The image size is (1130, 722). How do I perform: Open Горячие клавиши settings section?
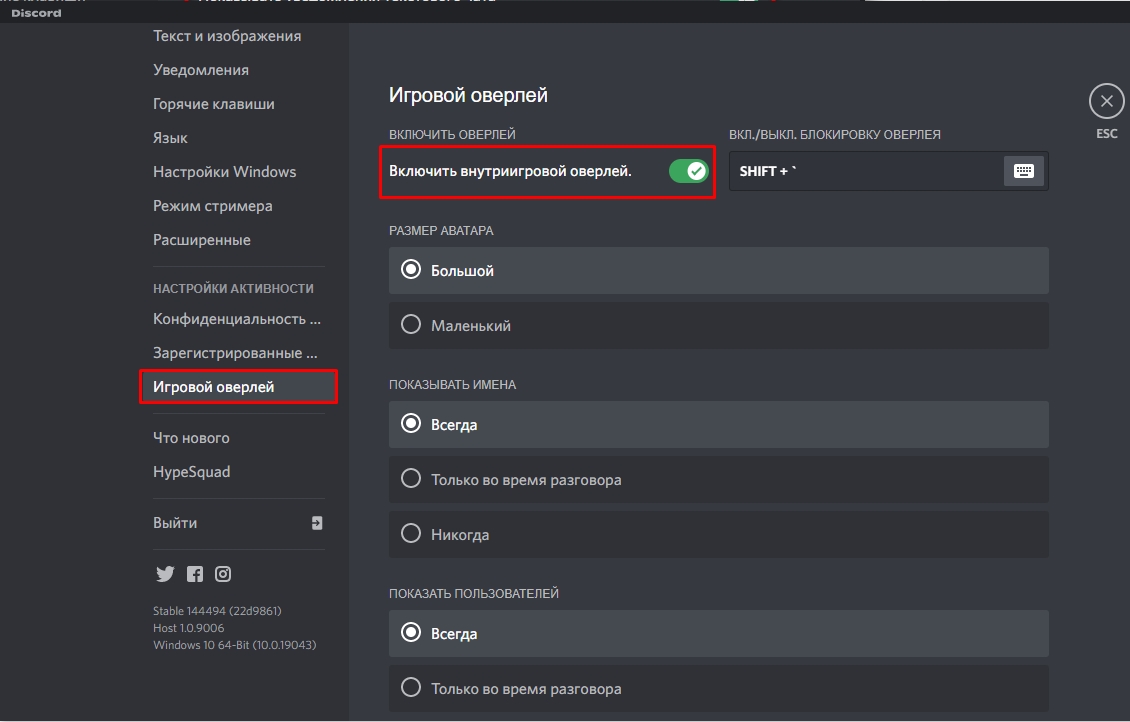coord(213,104)
